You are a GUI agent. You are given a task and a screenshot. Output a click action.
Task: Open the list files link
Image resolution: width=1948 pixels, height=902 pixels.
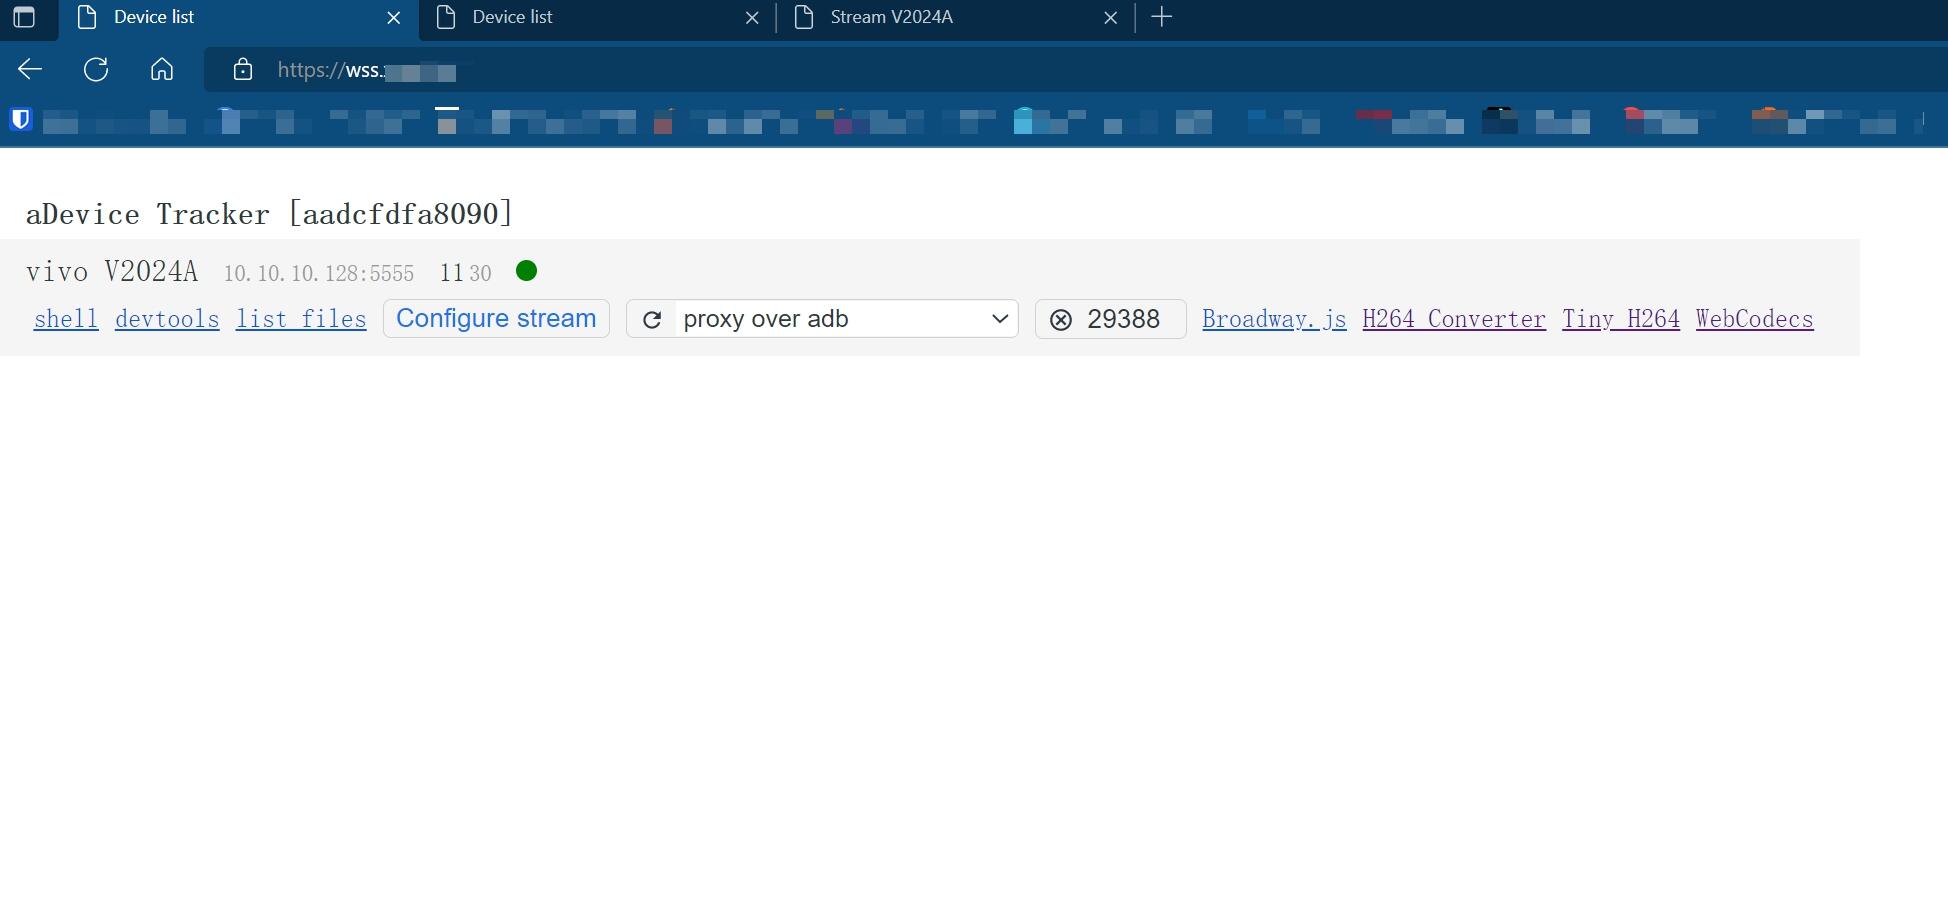(301, 319)
